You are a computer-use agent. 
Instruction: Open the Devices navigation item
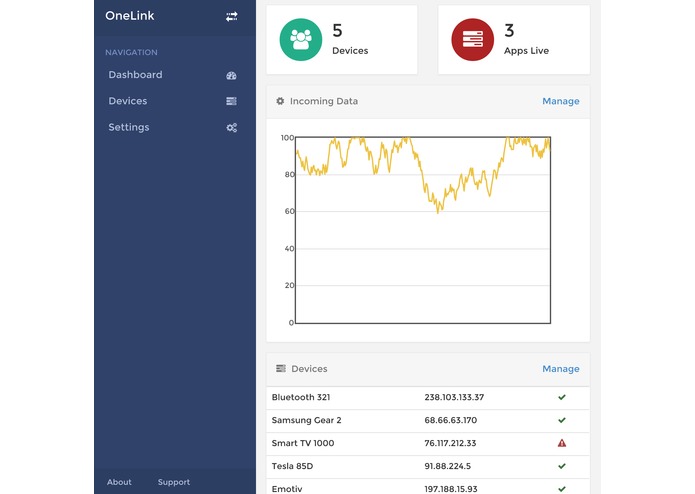click(175, 101)
